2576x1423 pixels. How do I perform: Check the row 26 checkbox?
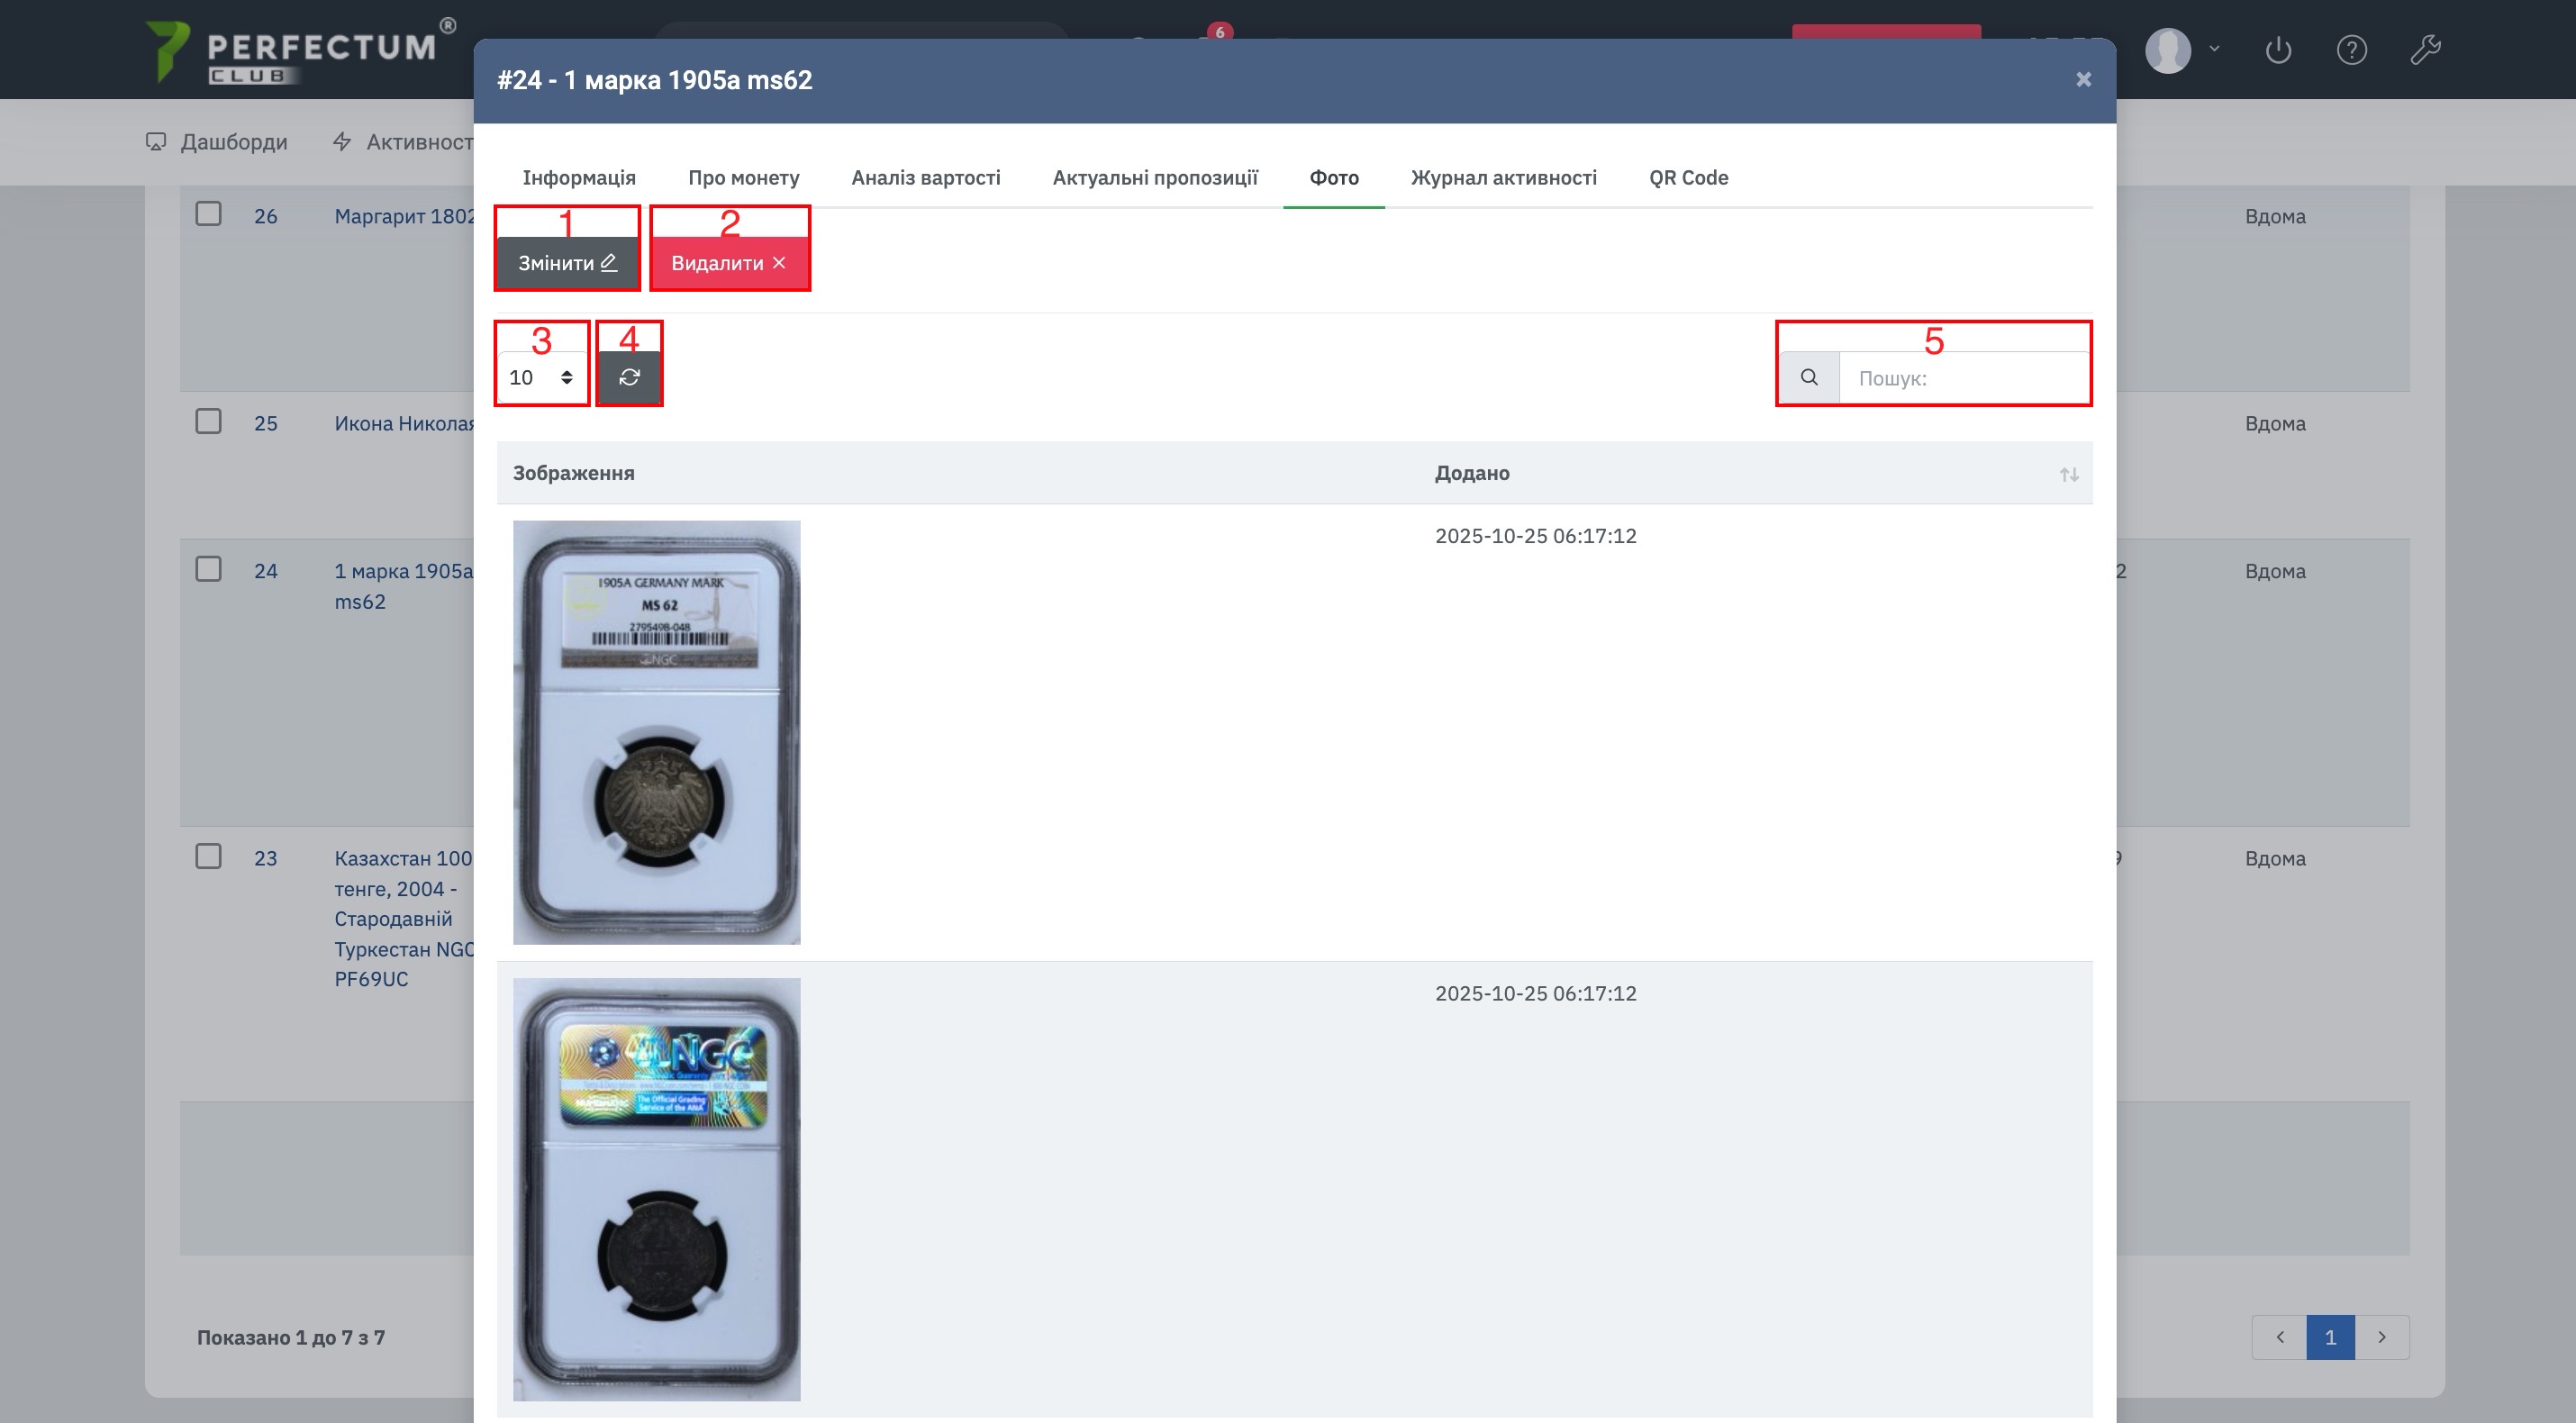[x=208, y=214]
